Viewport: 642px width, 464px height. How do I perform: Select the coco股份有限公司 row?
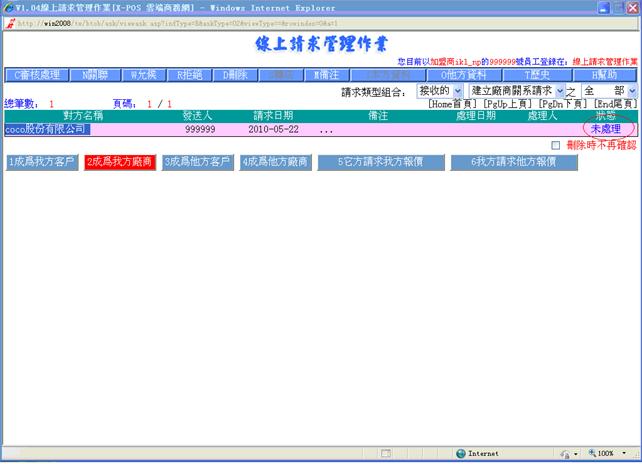click(46, 129)
